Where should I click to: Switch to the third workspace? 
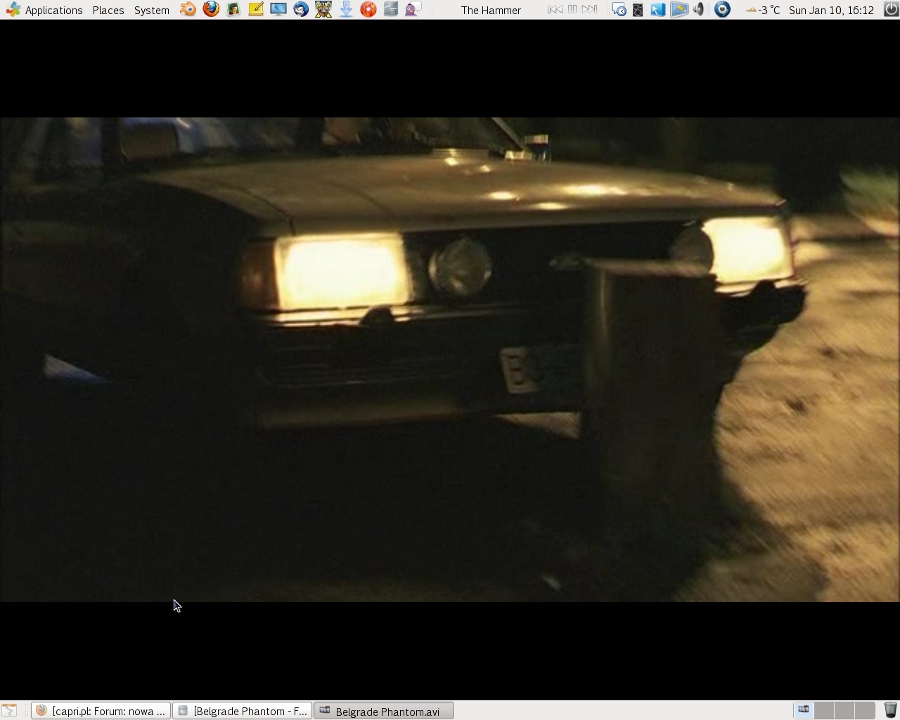pos(845,710)
